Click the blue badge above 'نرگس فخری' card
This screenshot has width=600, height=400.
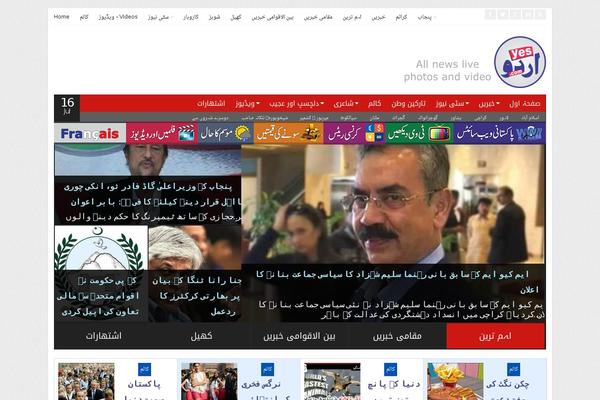coord(267,369)
